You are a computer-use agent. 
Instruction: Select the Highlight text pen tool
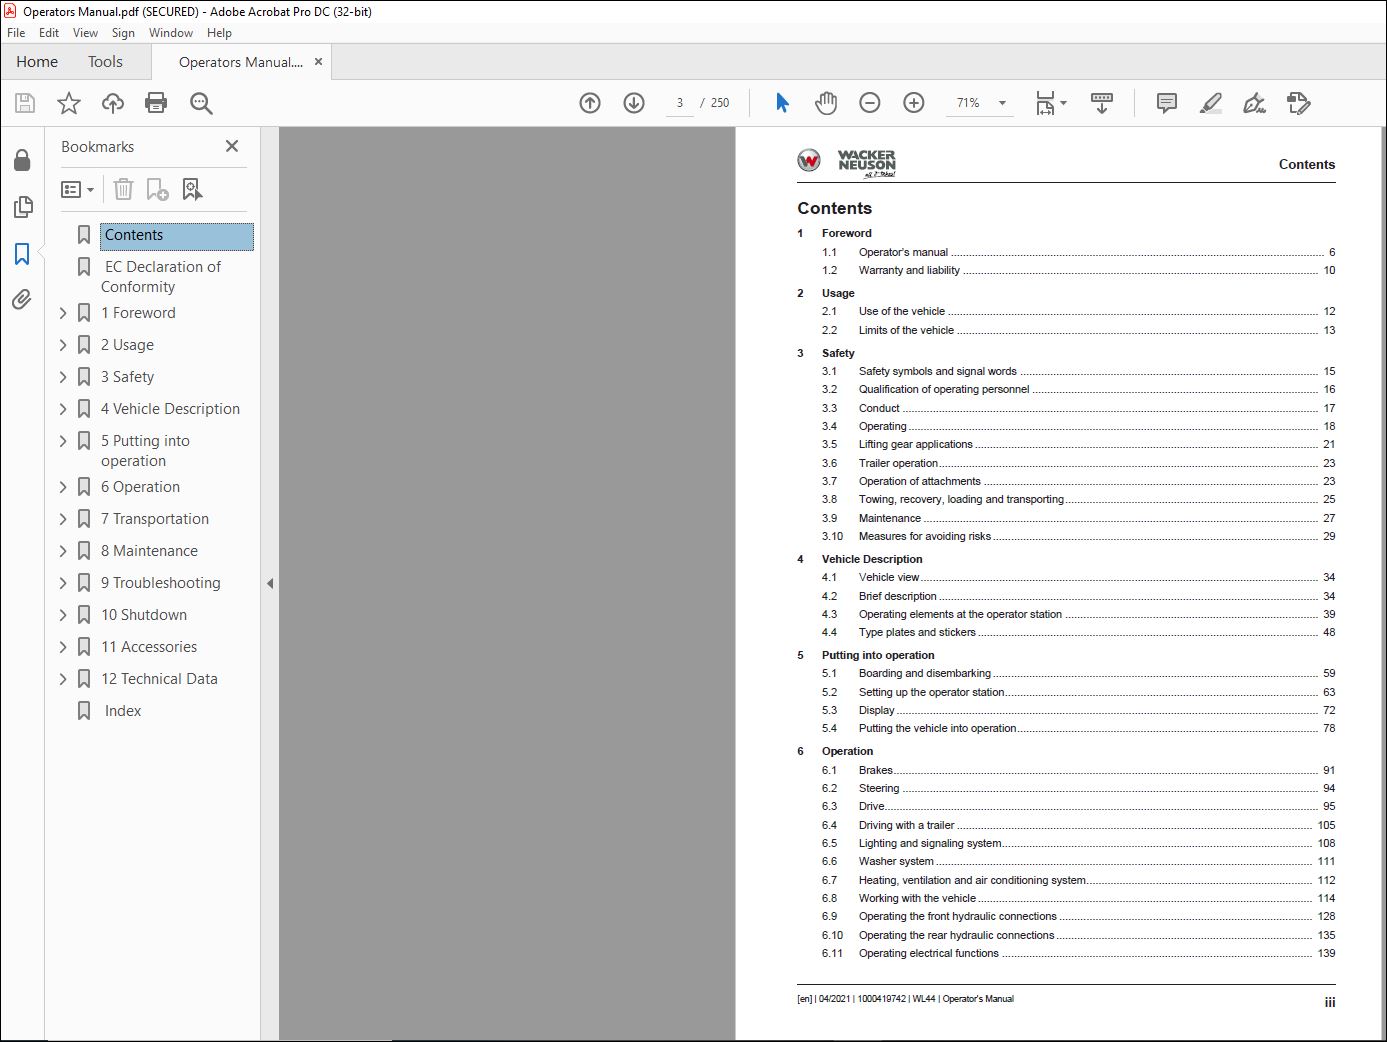tap(1211, 103)
